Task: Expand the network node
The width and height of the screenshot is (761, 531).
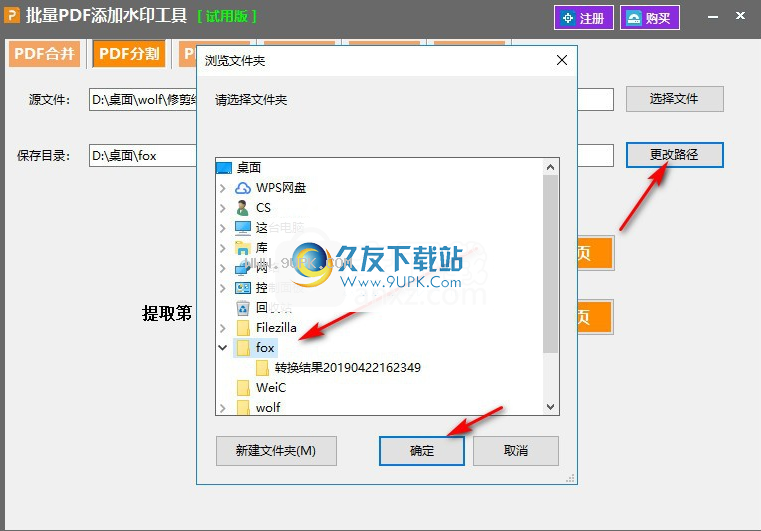Action: (x=222, y=268)
